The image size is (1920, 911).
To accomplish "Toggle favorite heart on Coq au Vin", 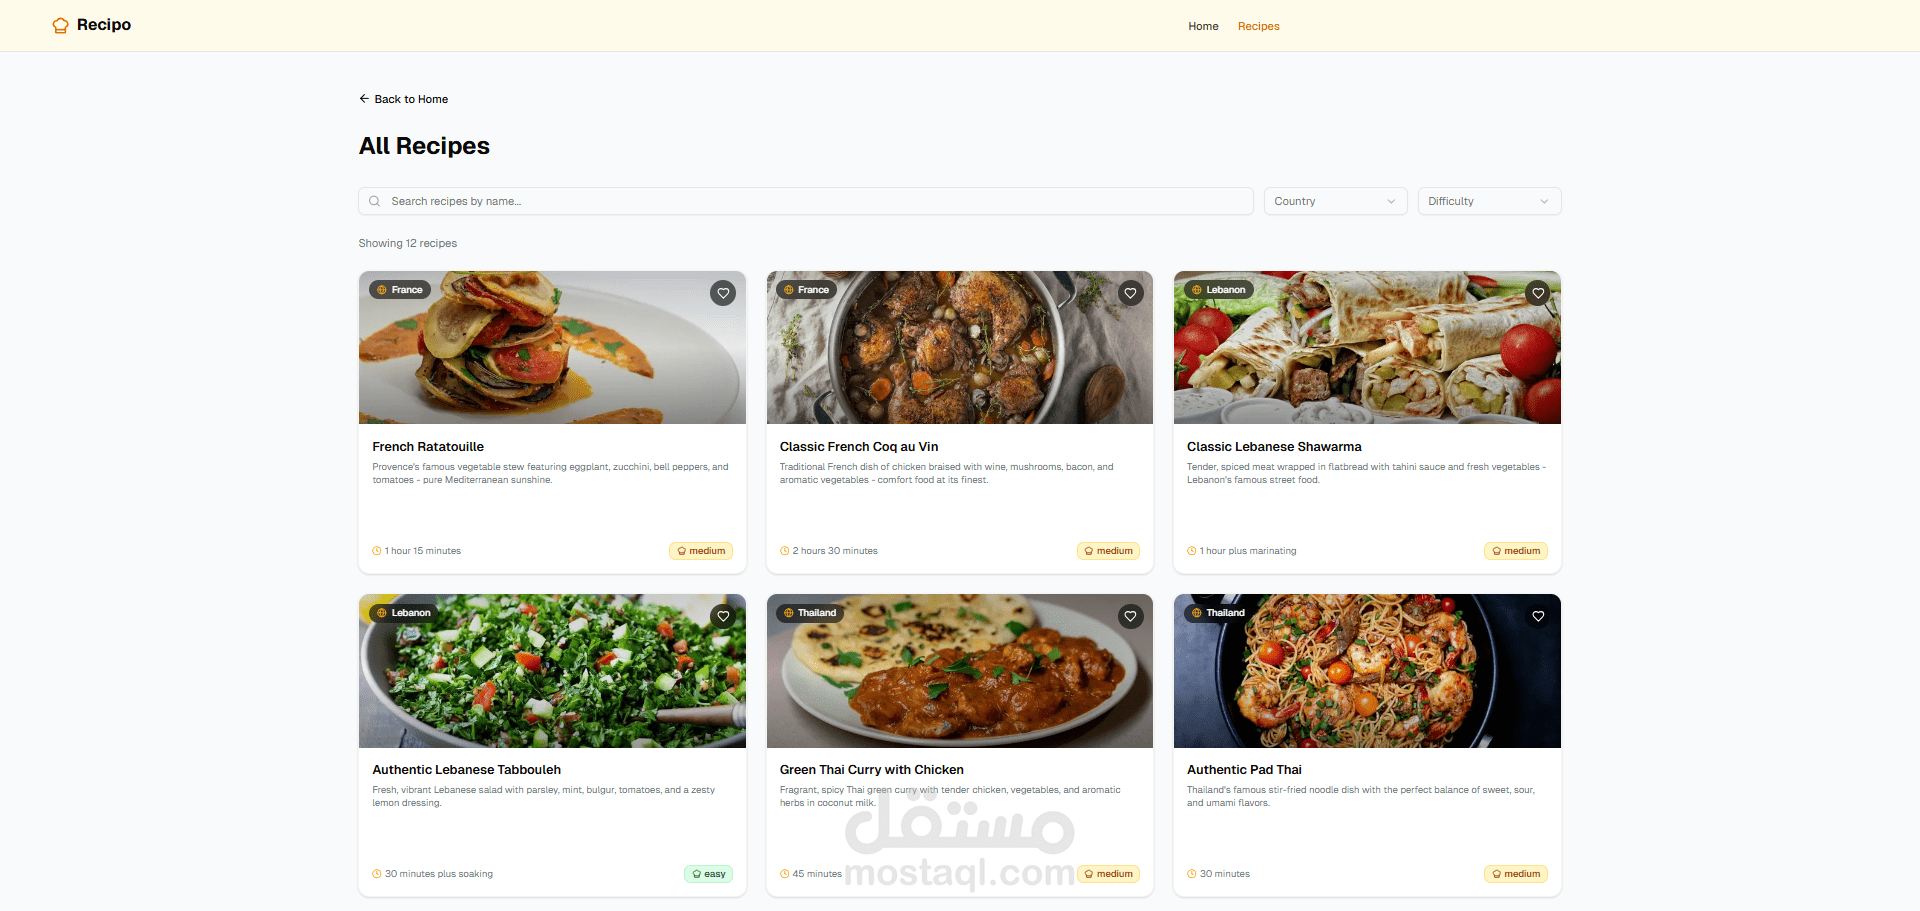I will [1130, 293].
